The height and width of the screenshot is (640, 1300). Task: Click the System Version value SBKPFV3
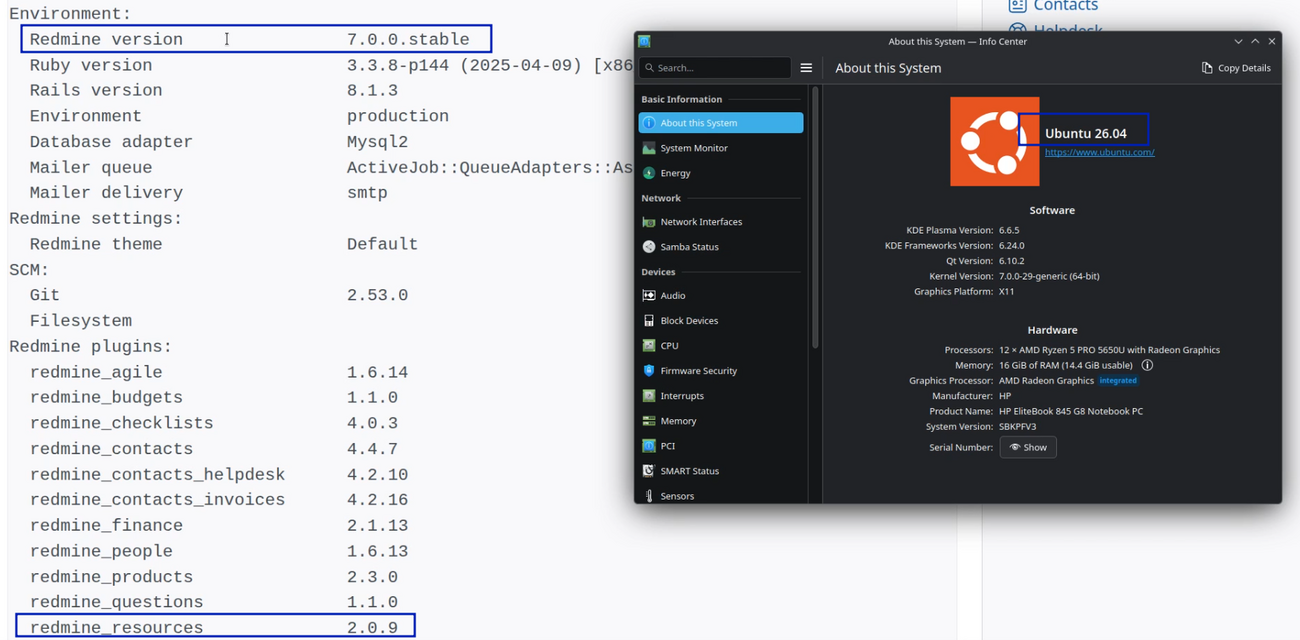(x=1017, y=426)
